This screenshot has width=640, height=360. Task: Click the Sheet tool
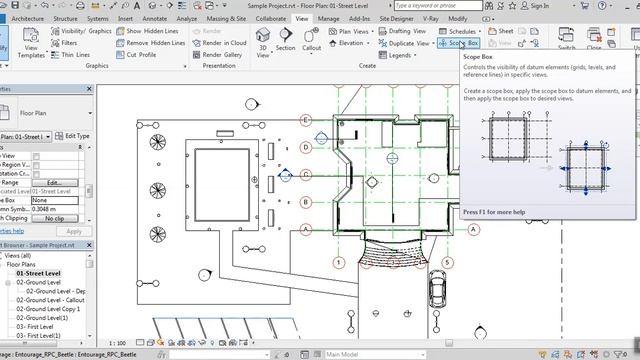(501, 31)
